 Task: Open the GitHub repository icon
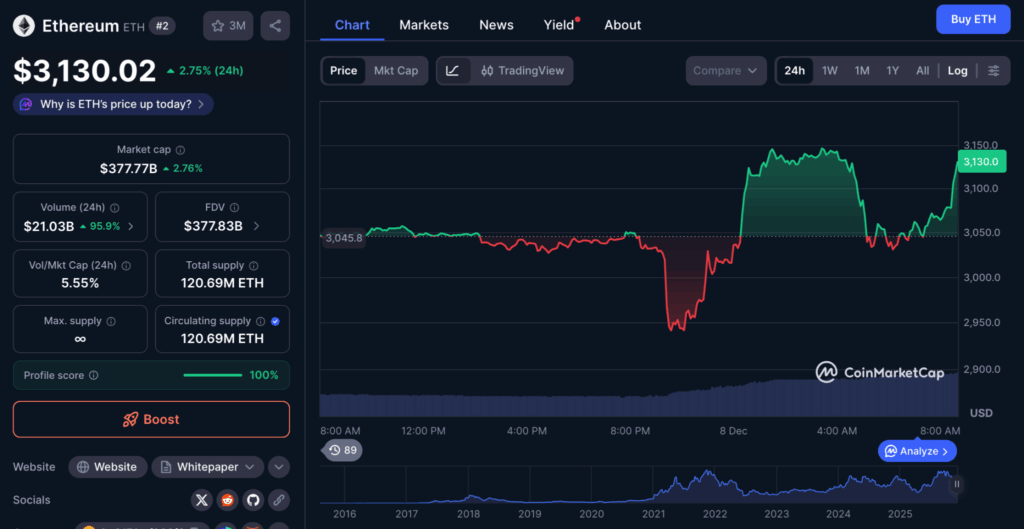click(x=253, y=500)
